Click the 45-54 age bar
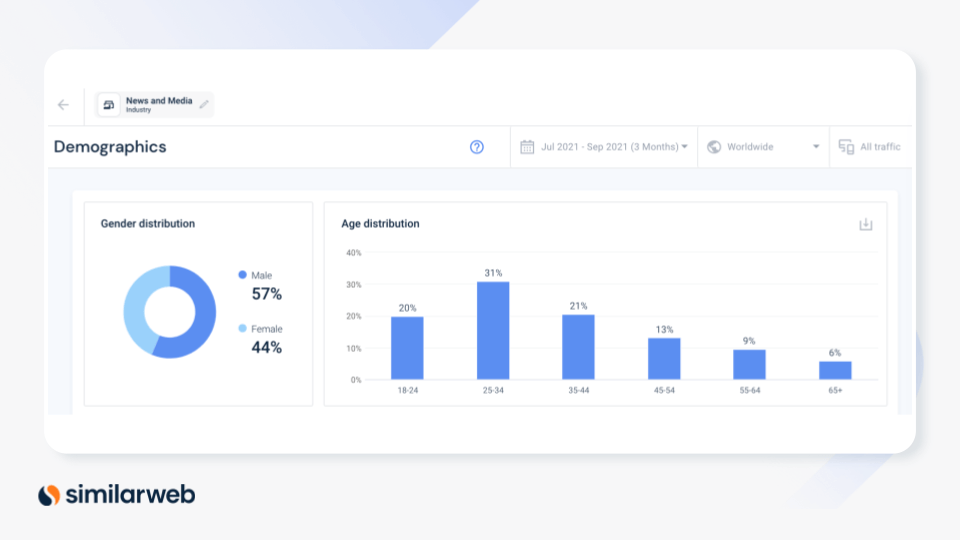The image size is (960, 540). 664,359
